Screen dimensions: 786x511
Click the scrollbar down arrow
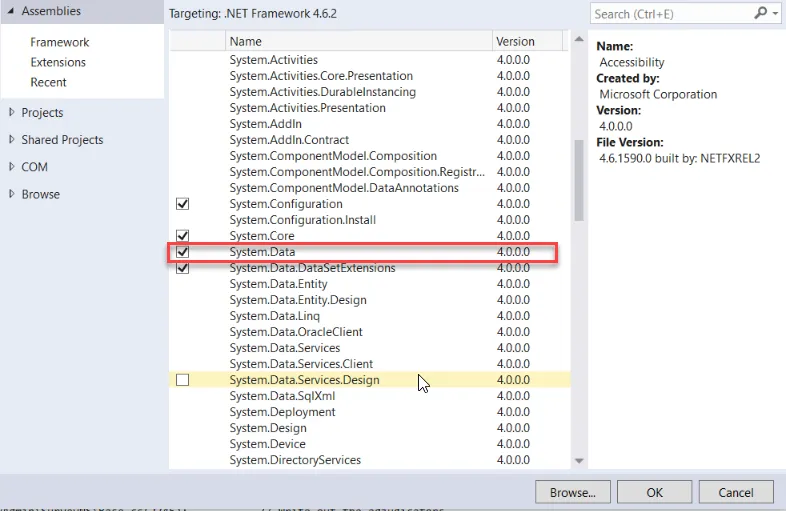[x=579, y=461]
